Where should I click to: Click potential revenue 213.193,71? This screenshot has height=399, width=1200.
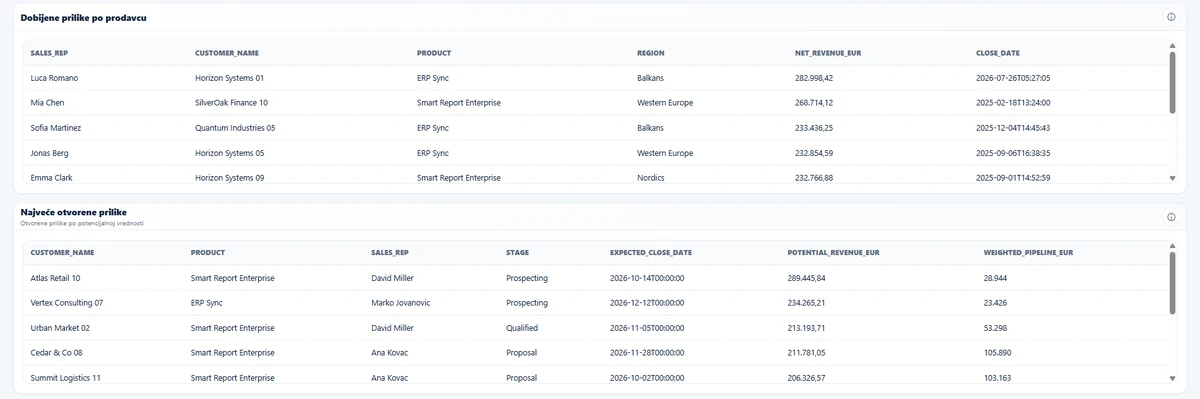pos(807,328)
